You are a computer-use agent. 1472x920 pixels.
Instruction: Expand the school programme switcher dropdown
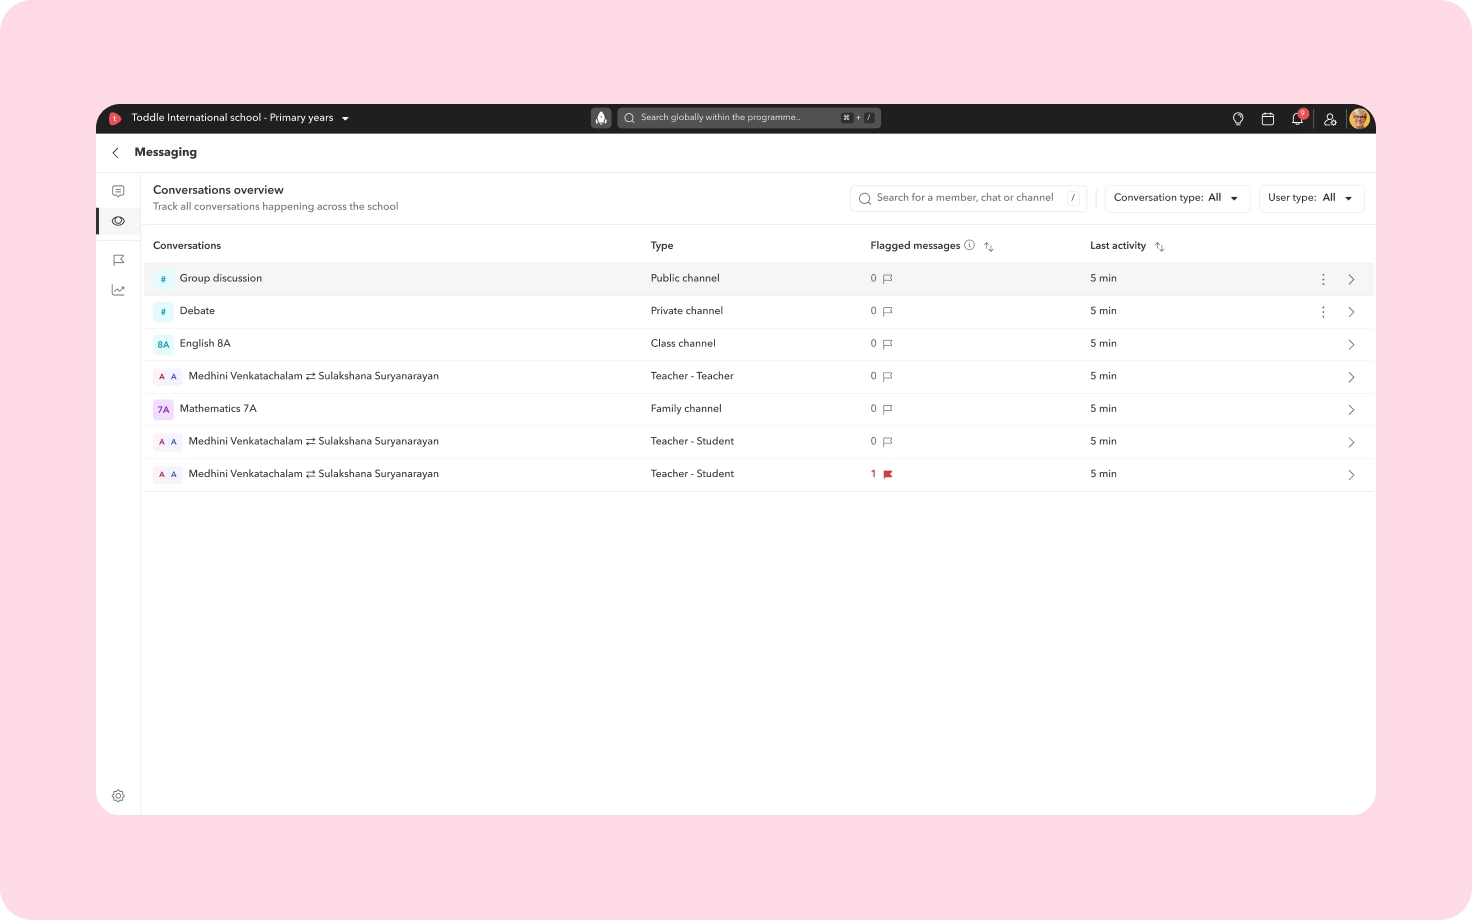point(346,118)
